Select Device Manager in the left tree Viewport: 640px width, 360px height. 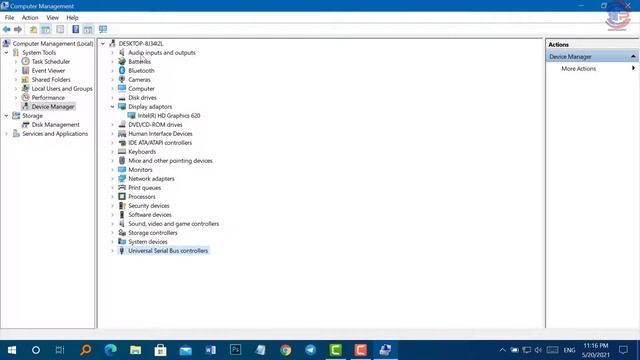53,107
